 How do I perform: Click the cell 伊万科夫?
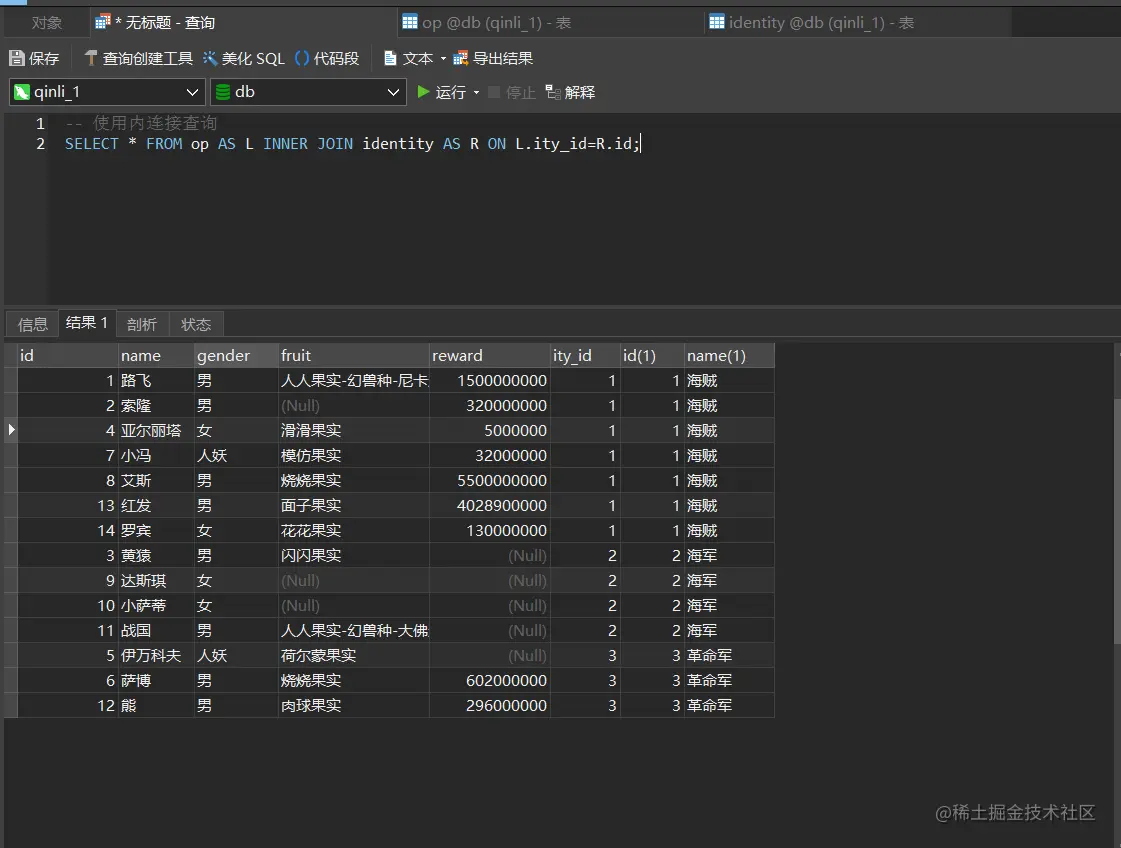click(157, 656)
